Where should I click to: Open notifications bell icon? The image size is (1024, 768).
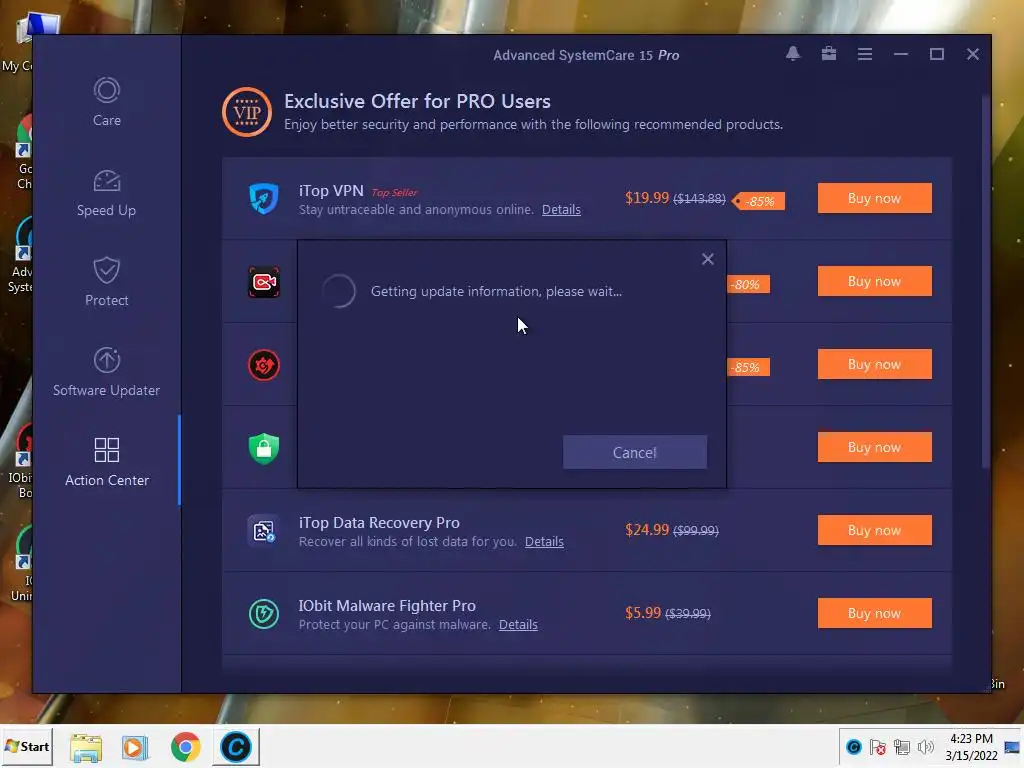point(793,54)
